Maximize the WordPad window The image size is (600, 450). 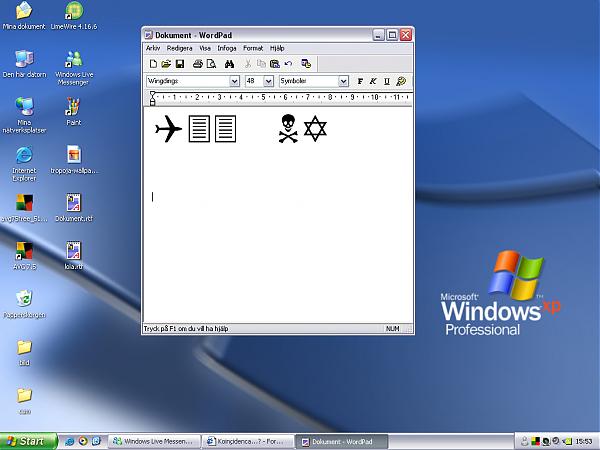pyautogui.click(x=392, y=35)
